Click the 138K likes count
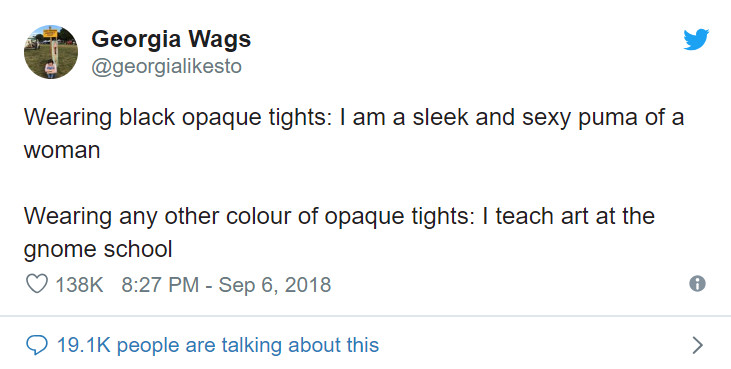 tap(79, 284)
